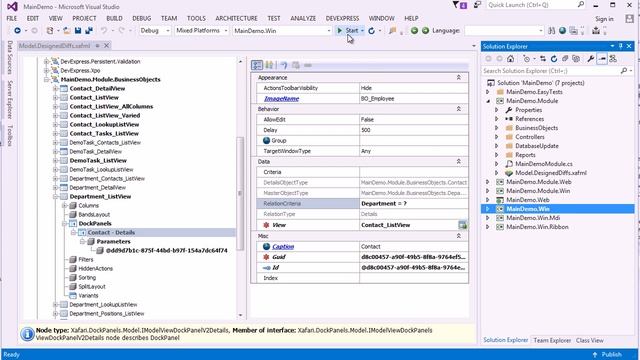Pin the Solution Explorer panel
This screenshot has height=360, width=640.
pyautogui.click(x=620, y=46)
